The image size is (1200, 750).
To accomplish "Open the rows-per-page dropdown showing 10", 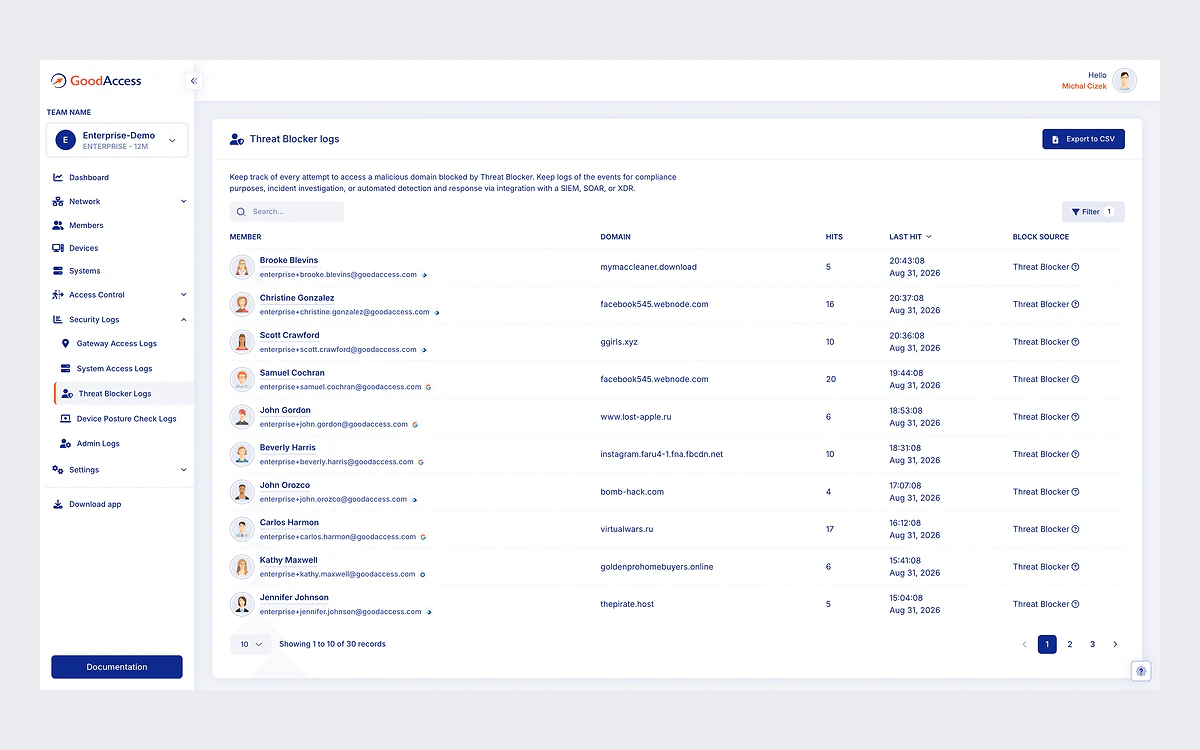I will pyautogui.click(x=250, y=644).
